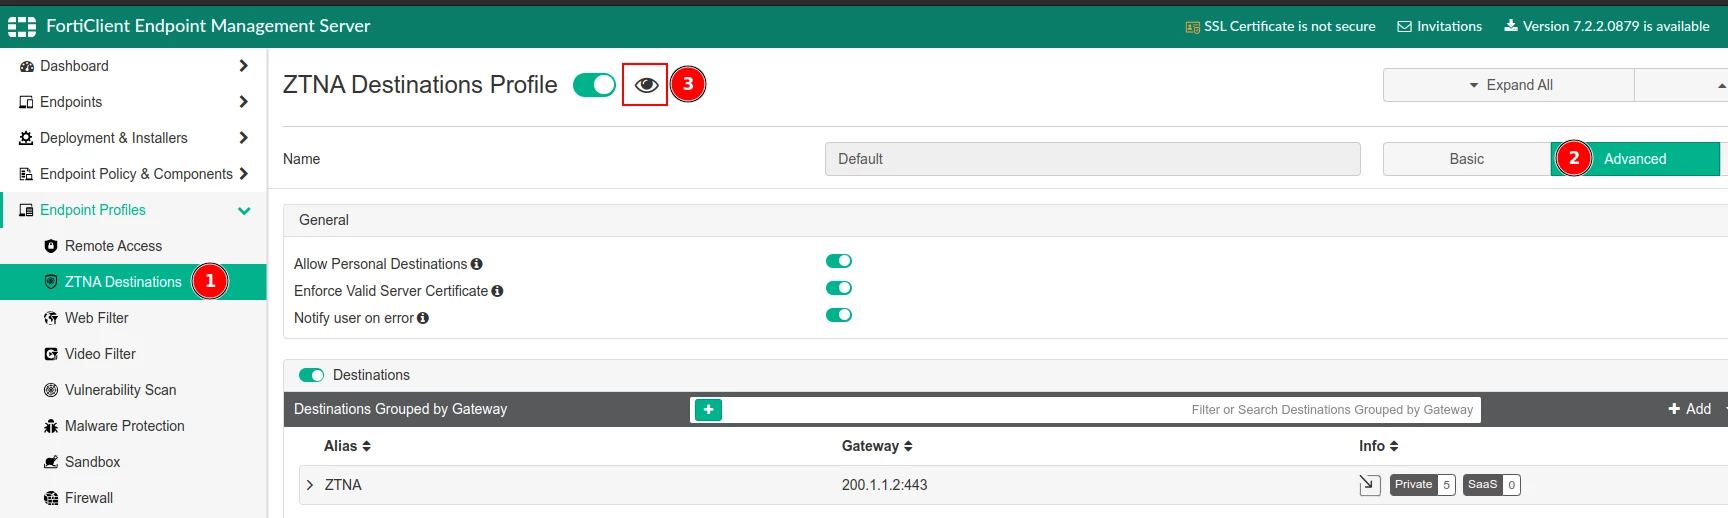Click info icon beside Enforce Valid Server Certificate
The height and width of the screenshot is (518, 1728).
497,291
